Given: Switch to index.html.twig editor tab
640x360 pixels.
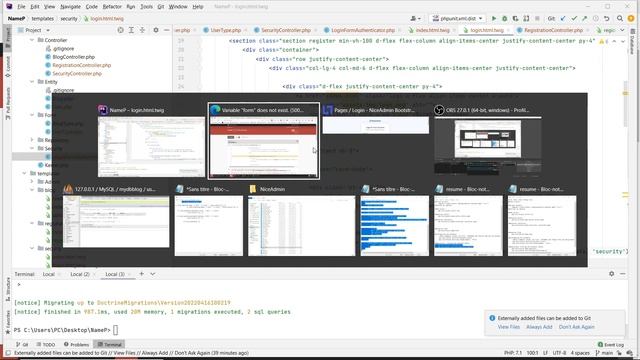Looking at the screenshot, I should pyautogui.click(x=432, y=30).
